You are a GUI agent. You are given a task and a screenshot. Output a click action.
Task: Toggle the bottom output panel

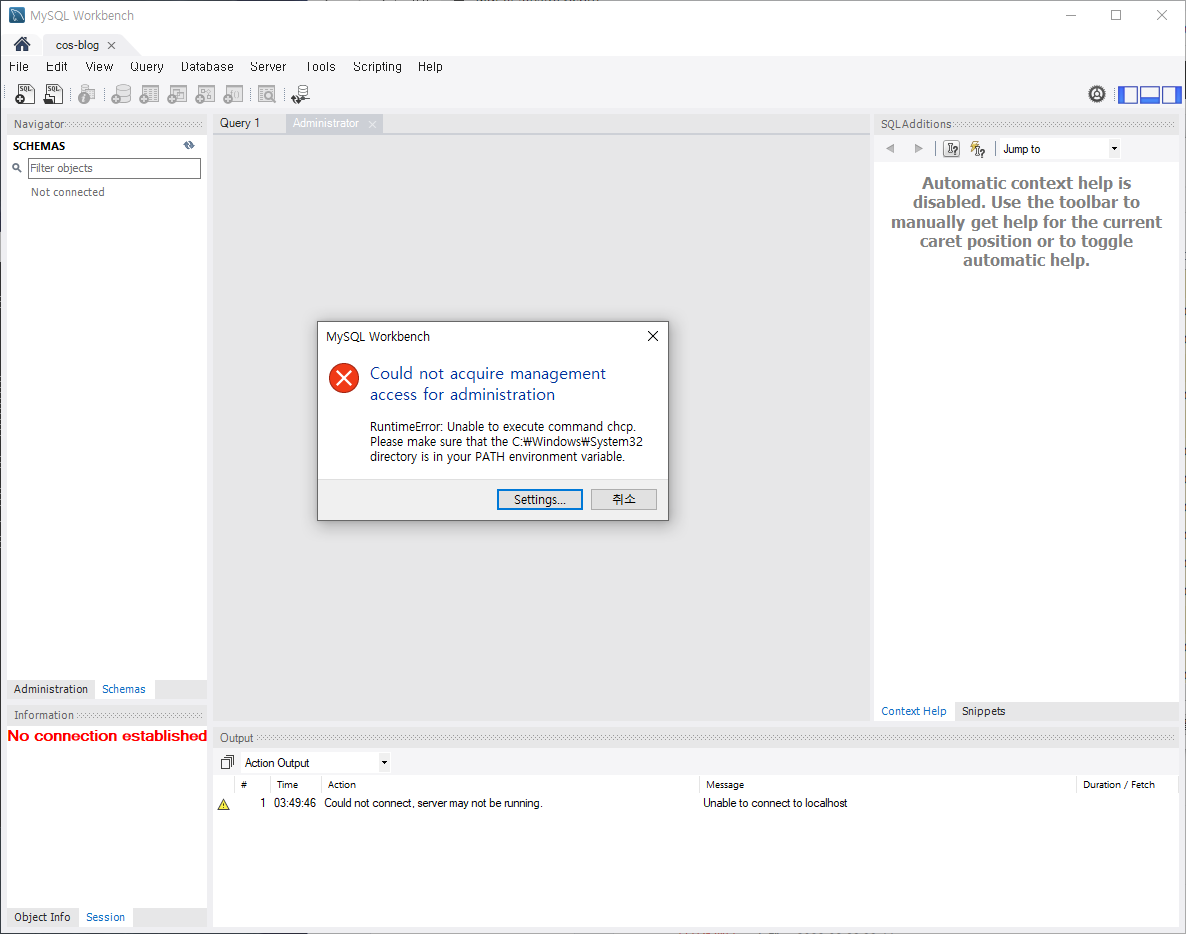(x=1150, y=95)
